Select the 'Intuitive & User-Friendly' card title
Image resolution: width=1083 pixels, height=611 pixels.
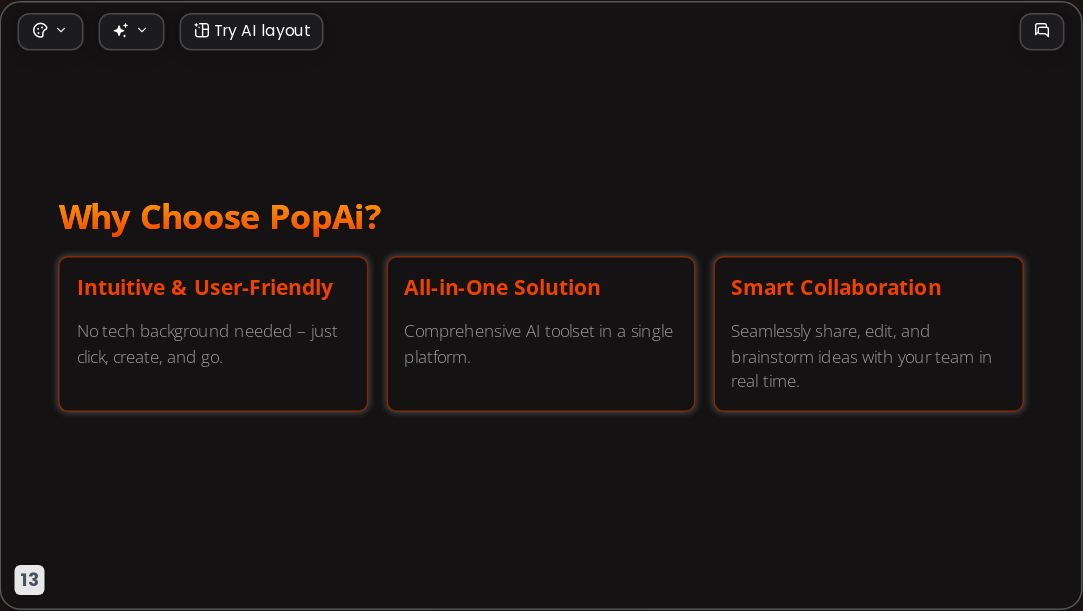pos(205,287)
